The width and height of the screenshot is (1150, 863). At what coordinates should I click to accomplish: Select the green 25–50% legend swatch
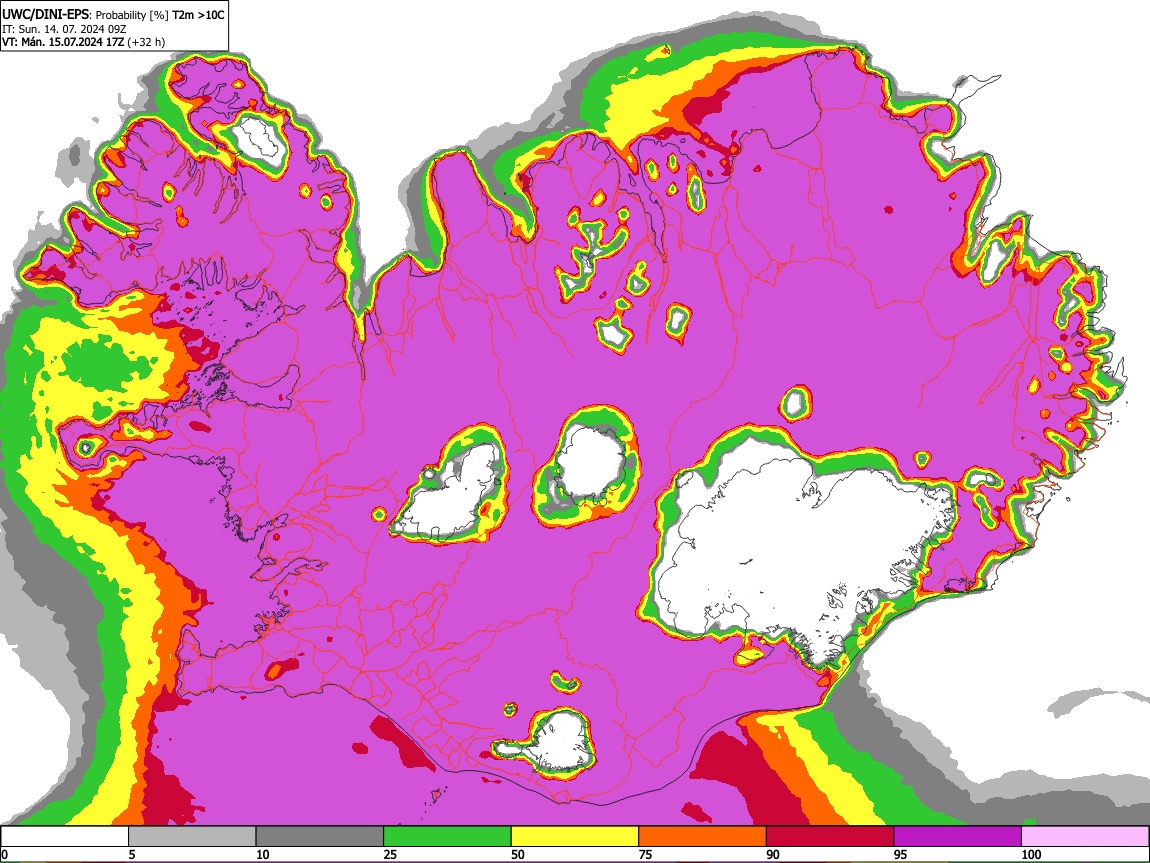(x=447, y=836)
